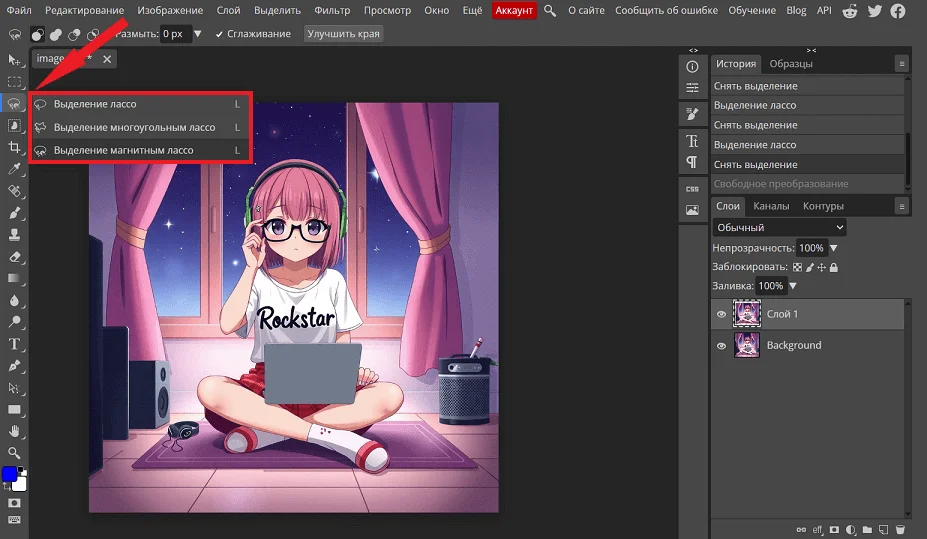Switch to the Каналы tab
Screen dimensions: 927x539
point(771,206)
